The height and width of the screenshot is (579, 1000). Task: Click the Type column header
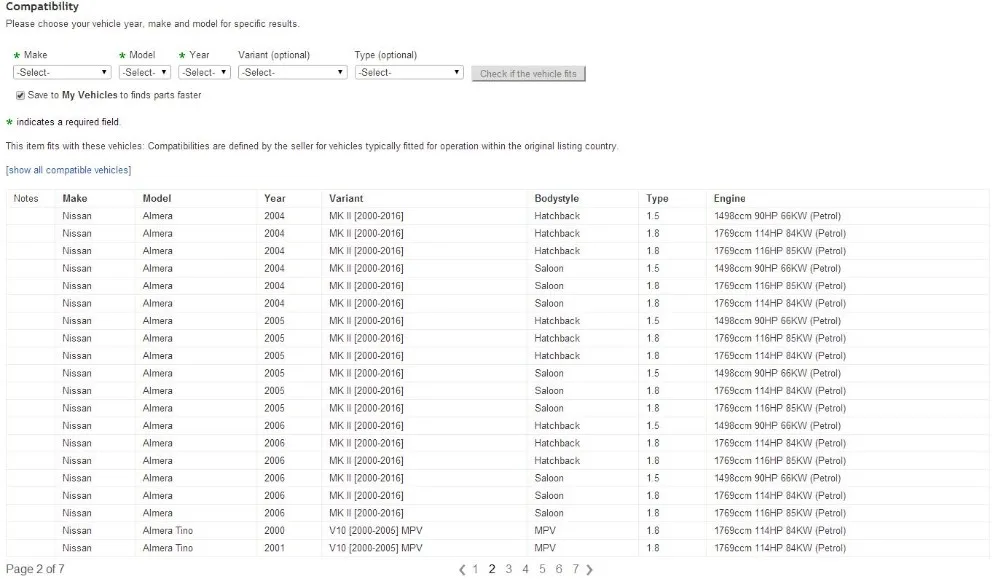657,198
